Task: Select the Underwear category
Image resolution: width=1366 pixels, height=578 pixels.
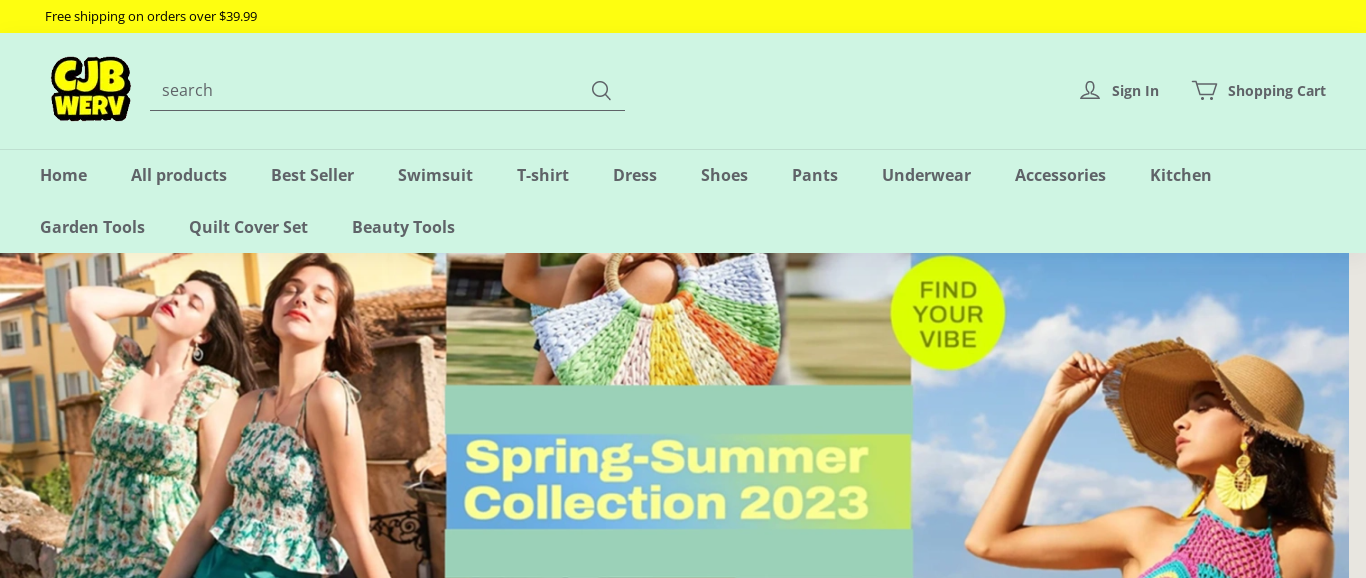Action: (x=926, y=175)
